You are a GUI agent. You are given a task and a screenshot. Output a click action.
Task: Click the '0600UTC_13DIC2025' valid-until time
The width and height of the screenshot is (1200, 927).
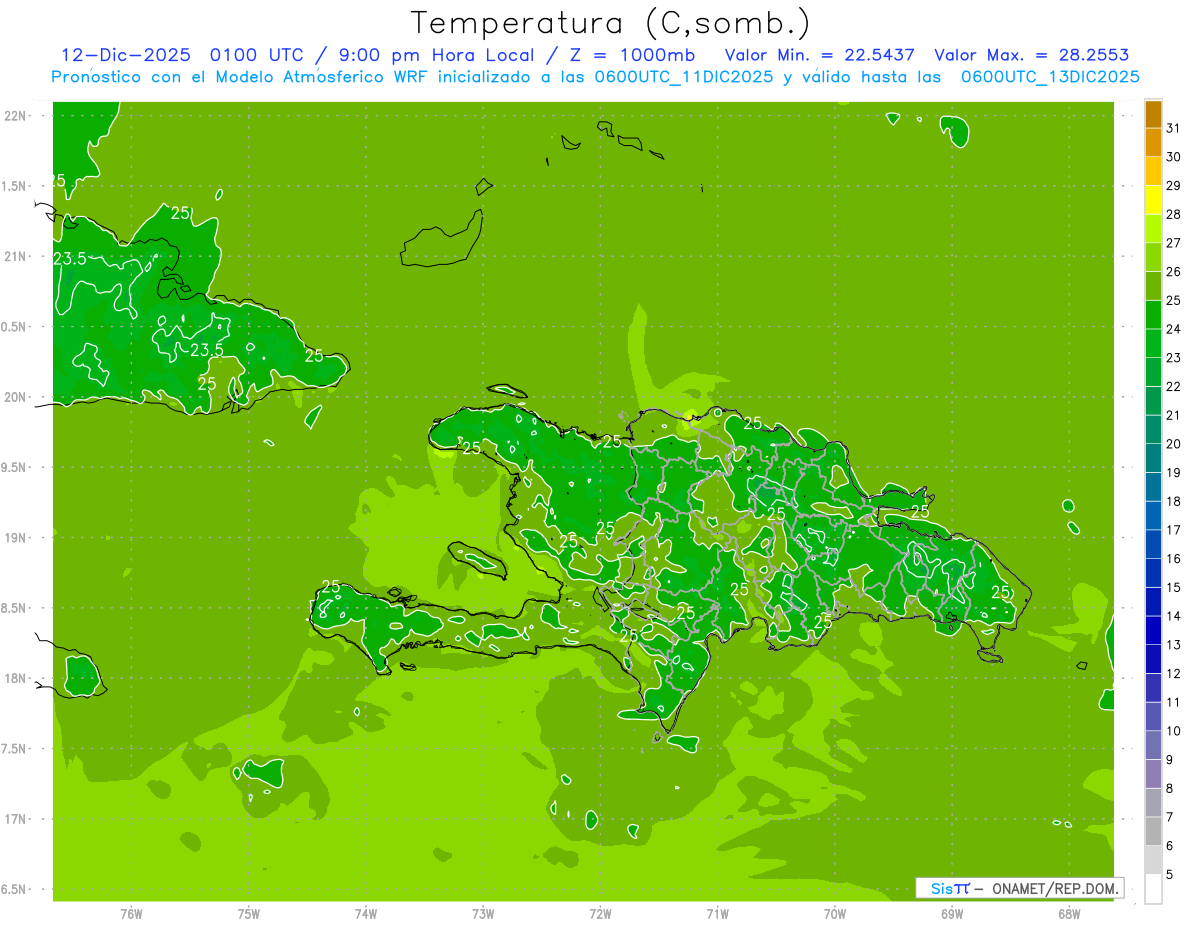[x=1050, y=77]
